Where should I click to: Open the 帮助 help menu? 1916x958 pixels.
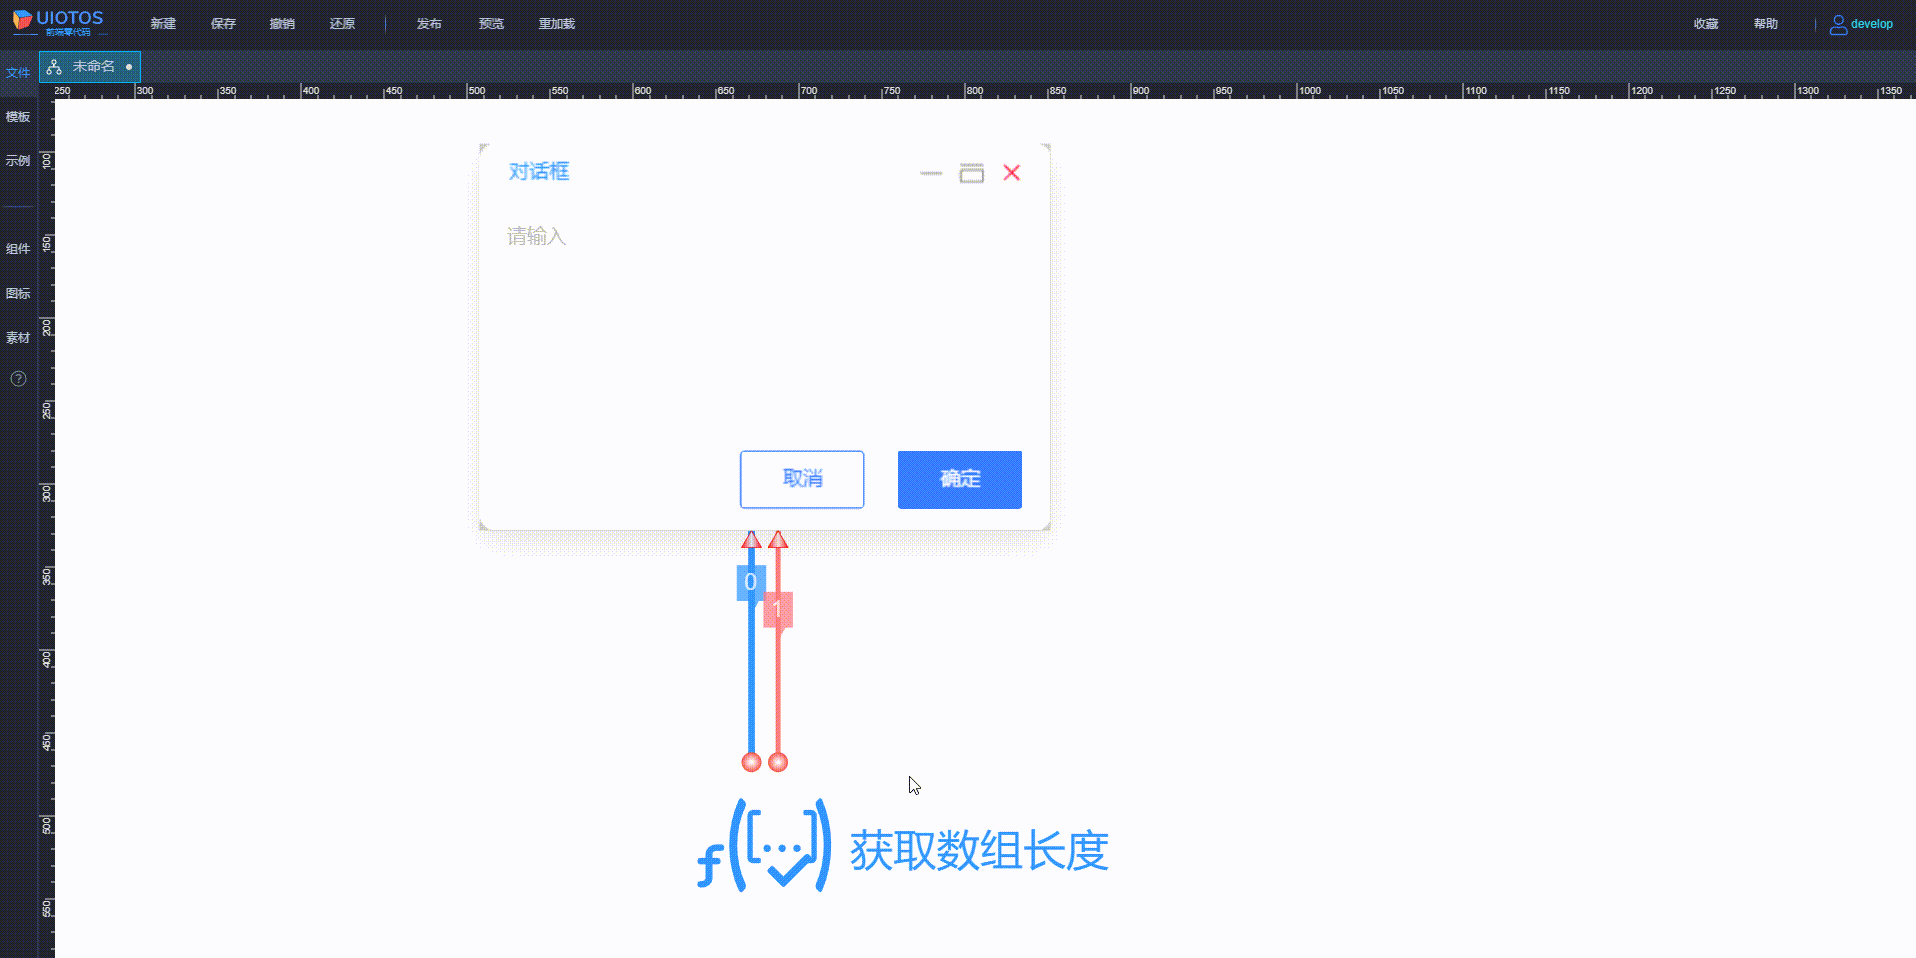pos(1766,23)
